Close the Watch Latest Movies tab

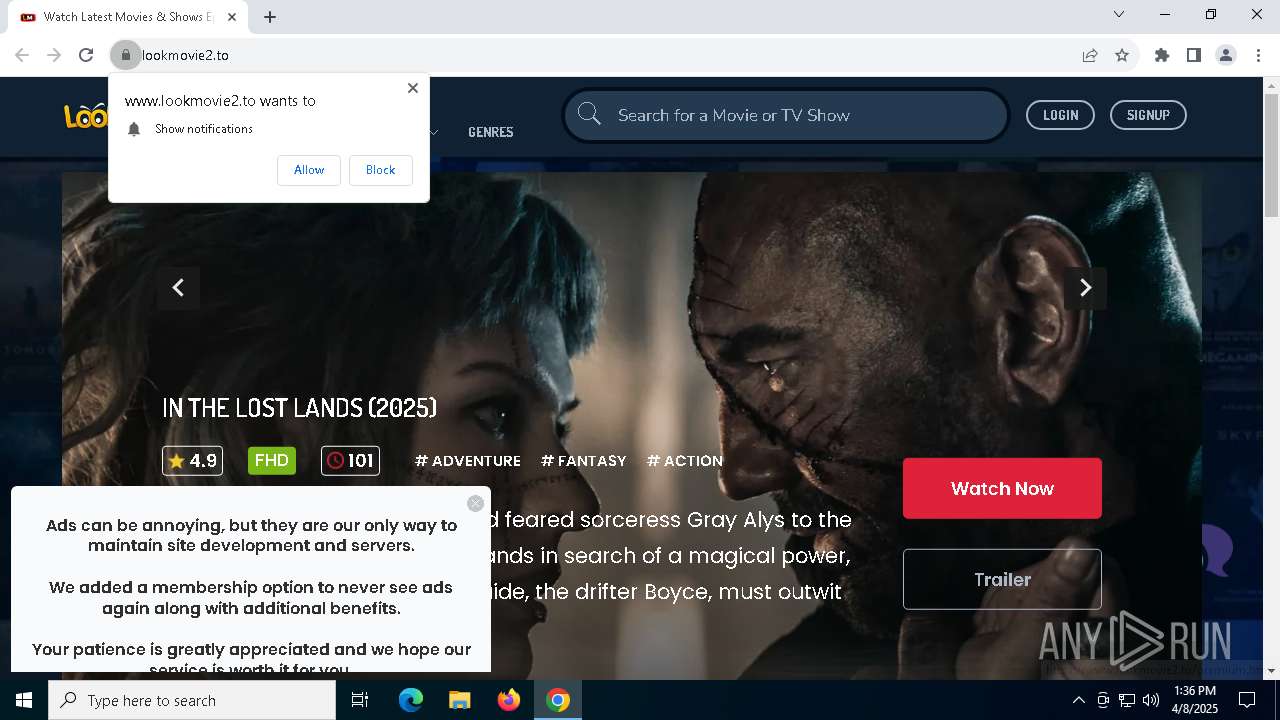pyautogui.click(x=232, y=17)
